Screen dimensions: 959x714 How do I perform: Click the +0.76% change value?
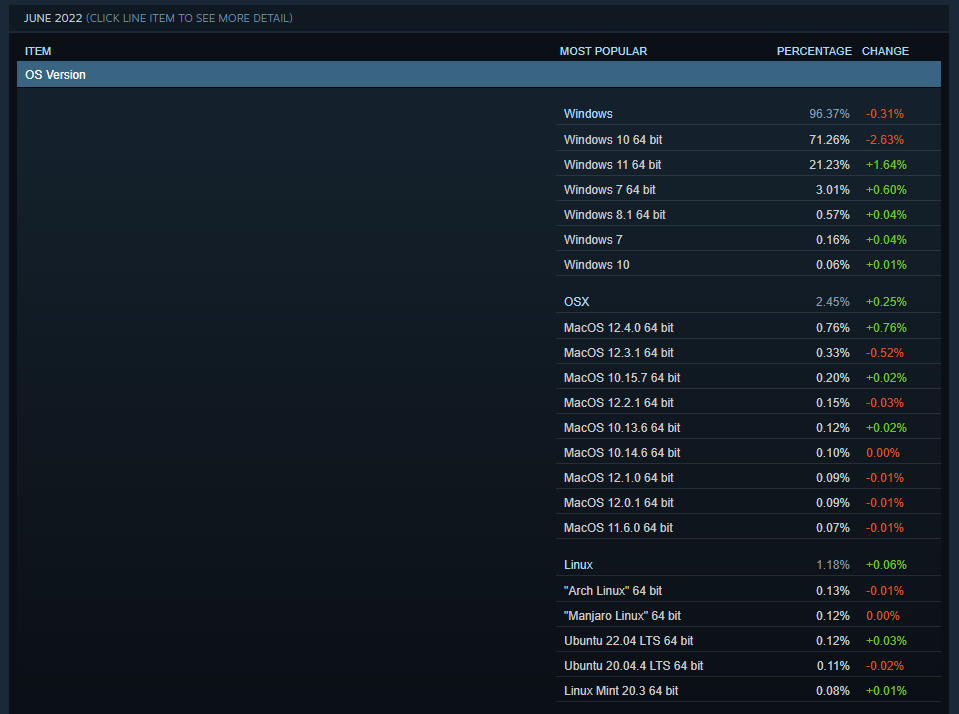coord(886,327)
